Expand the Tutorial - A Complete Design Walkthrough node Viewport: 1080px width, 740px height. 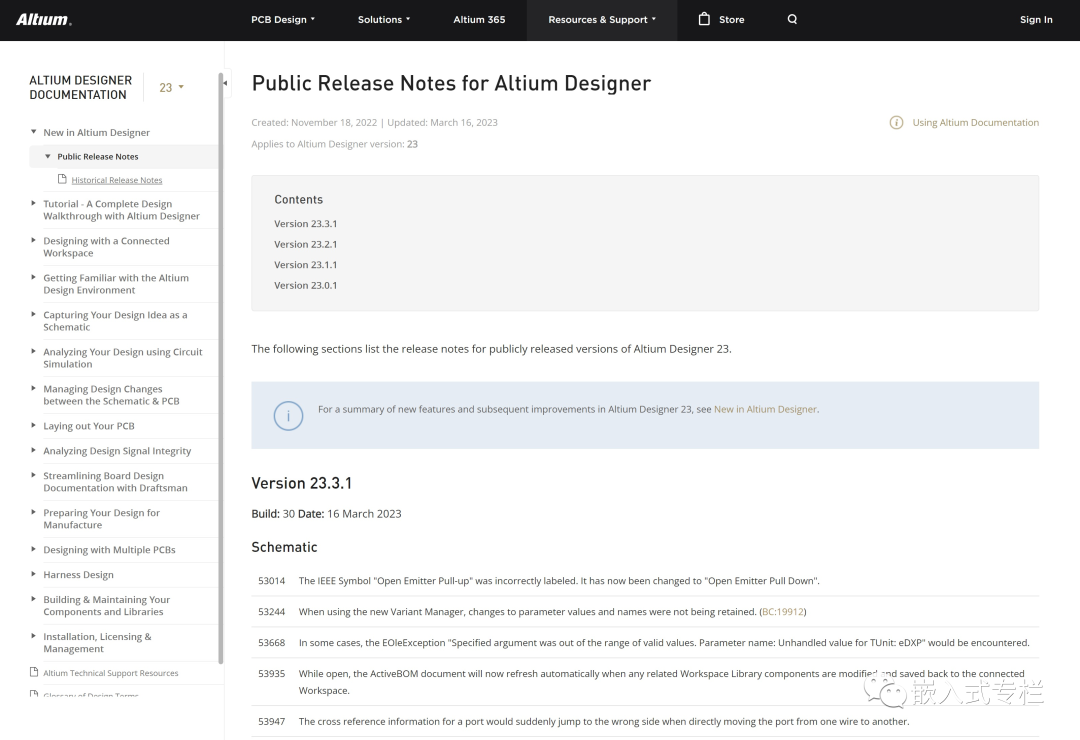pos(33,203)
